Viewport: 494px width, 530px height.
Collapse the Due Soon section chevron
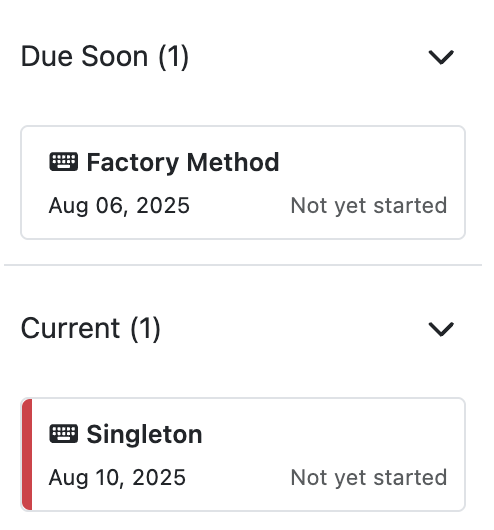[x=441, y=57]
